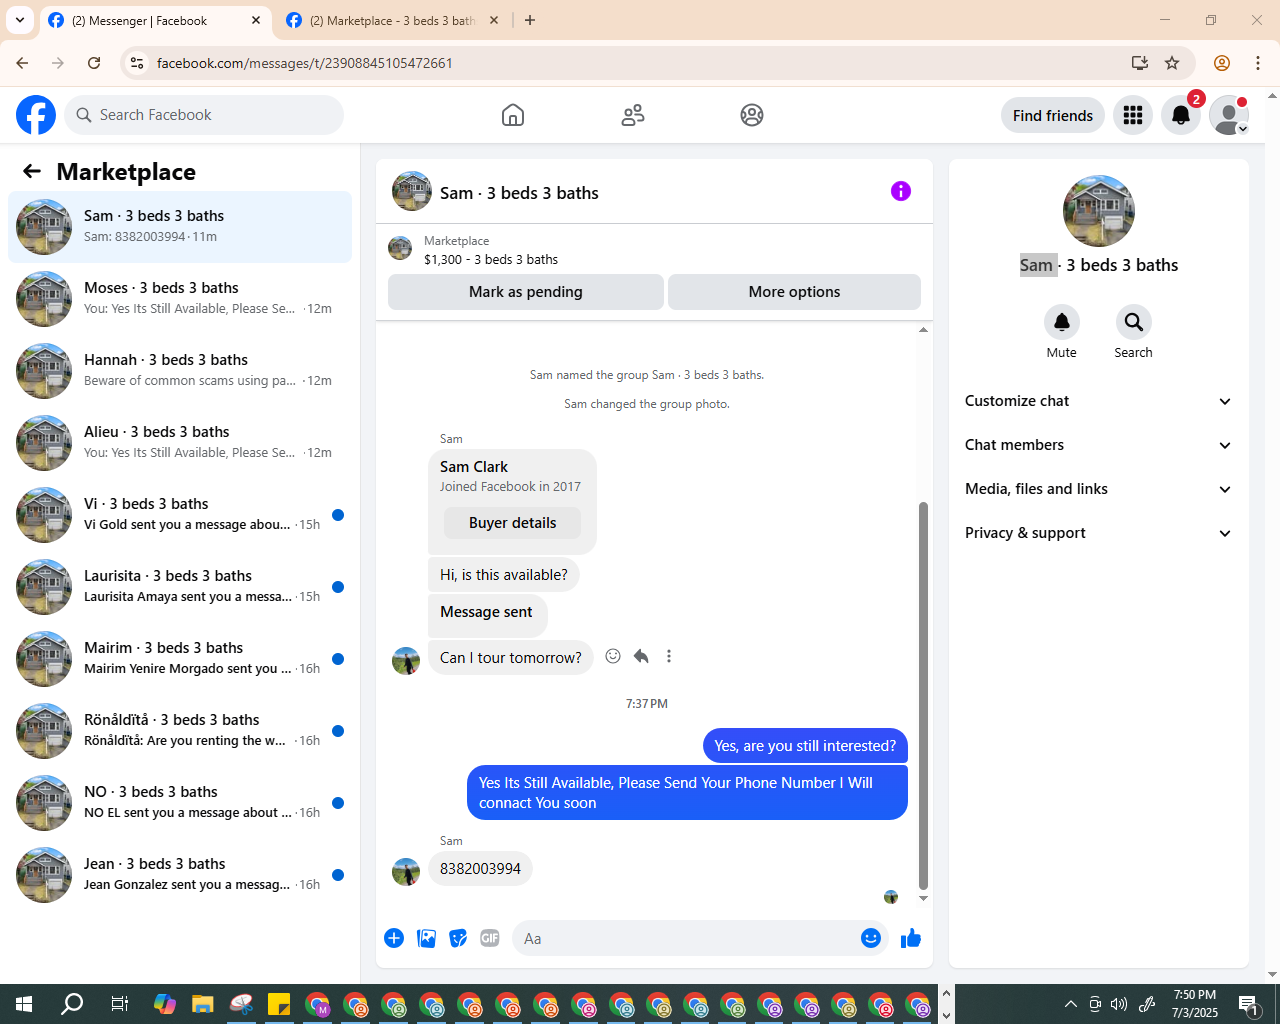Open the Windows notification center
The width and height of the screenshot is (1280, 1024).
tap(1249, 1004)
